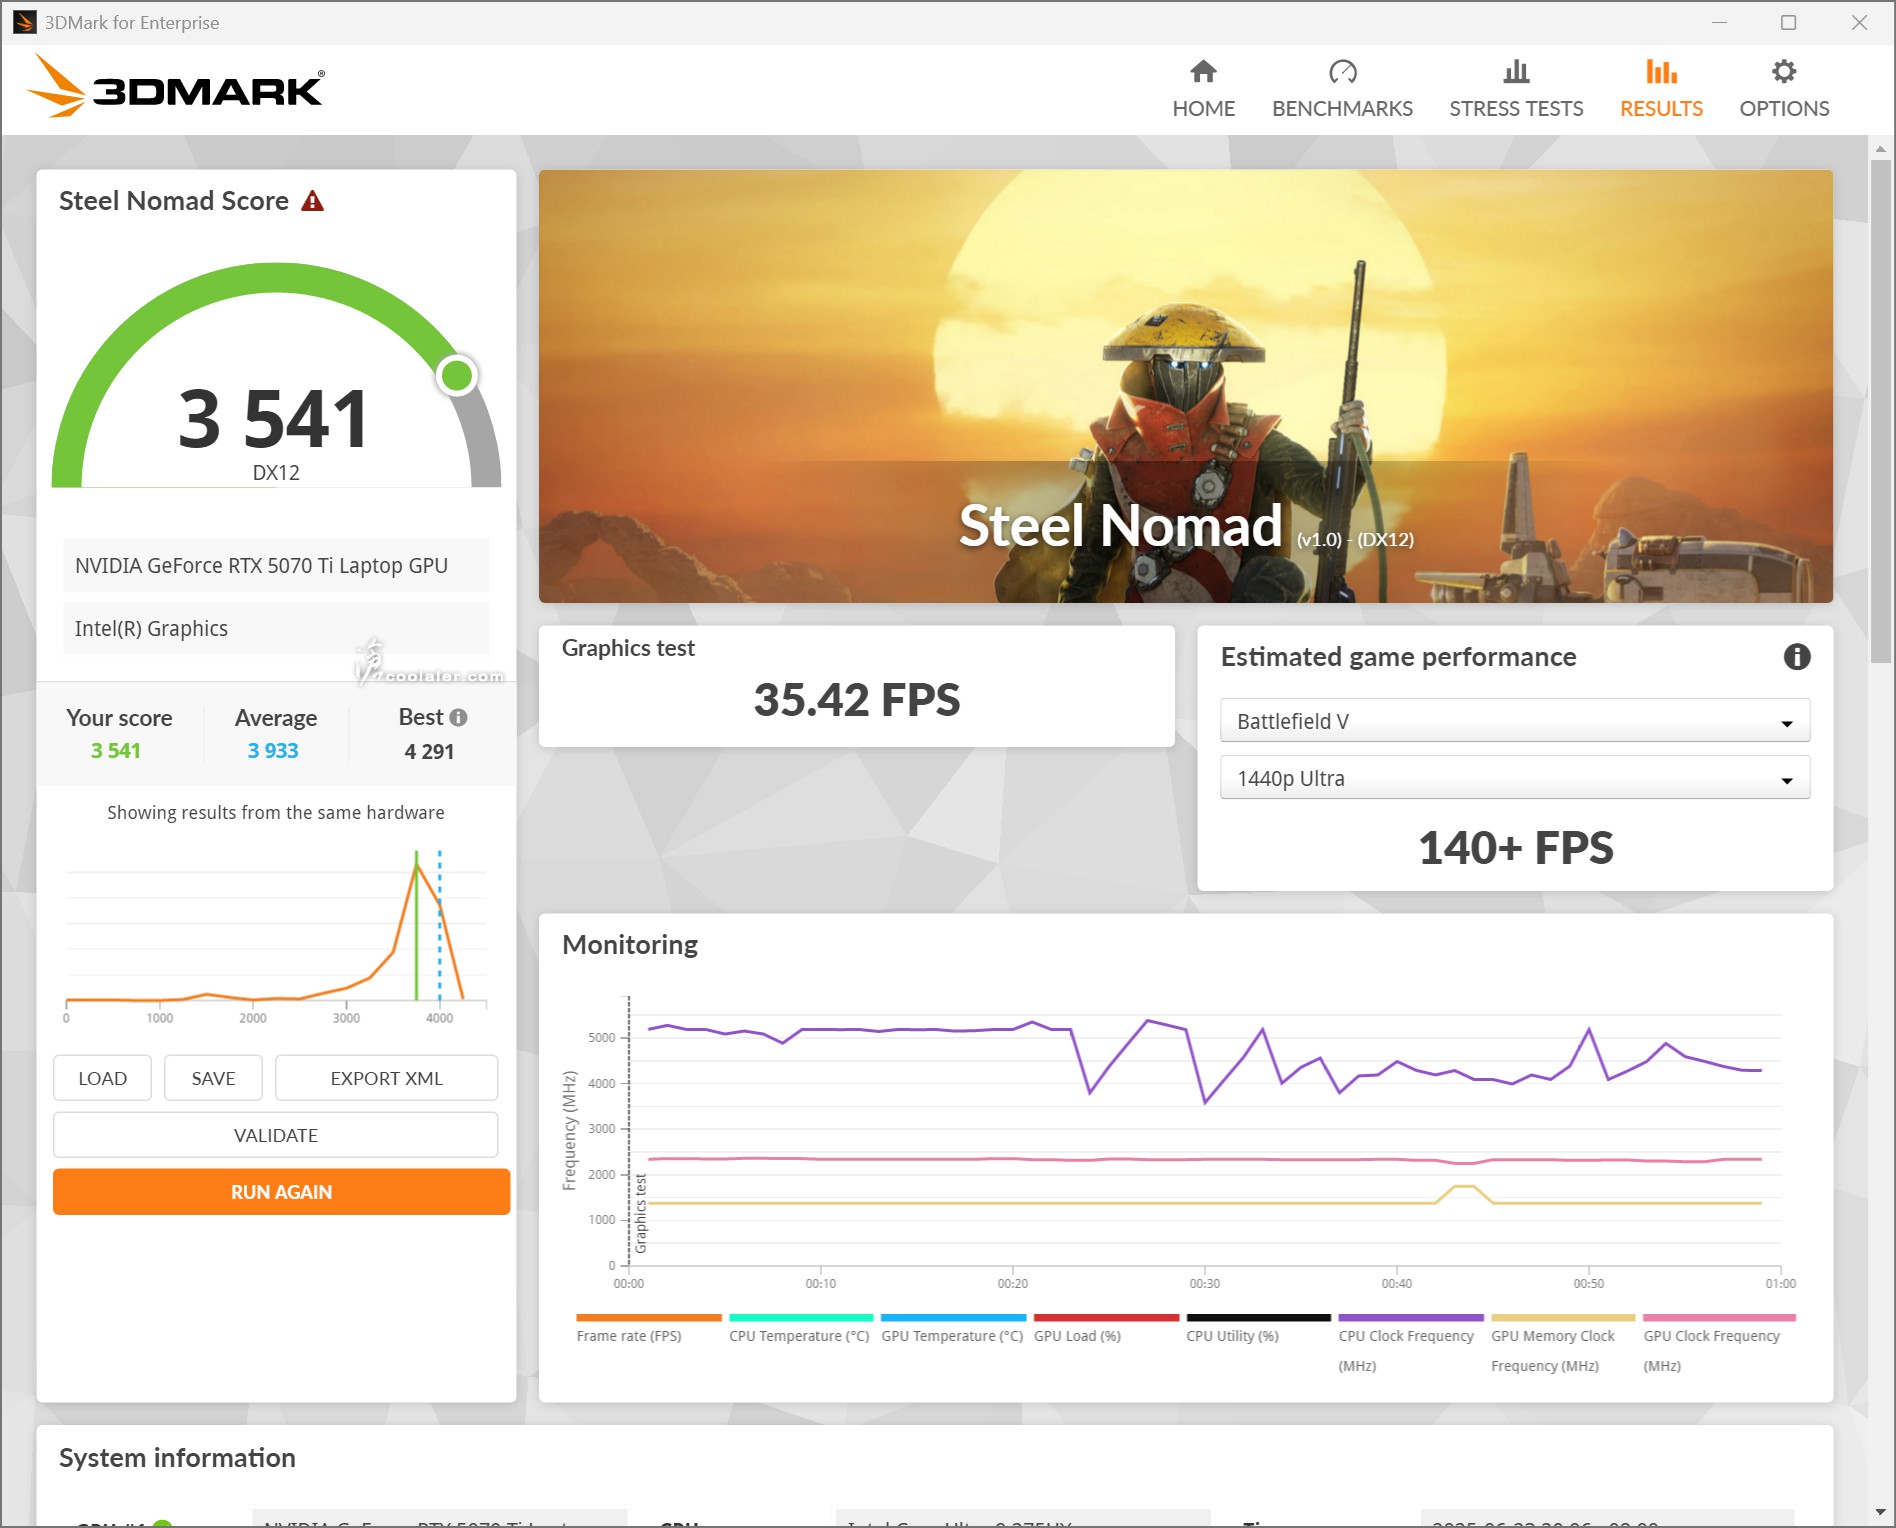This screenshot has height=1528, width=1896.
Task: Click the Intel(R) Graphics field
Action: (x=276, y=629)
